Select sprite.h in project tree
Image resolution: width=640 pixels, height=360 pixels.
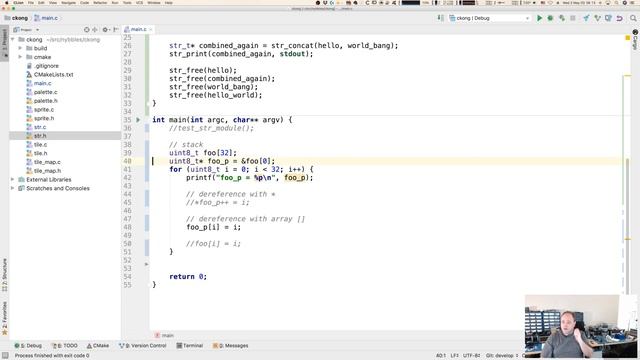tap(44, 118)
